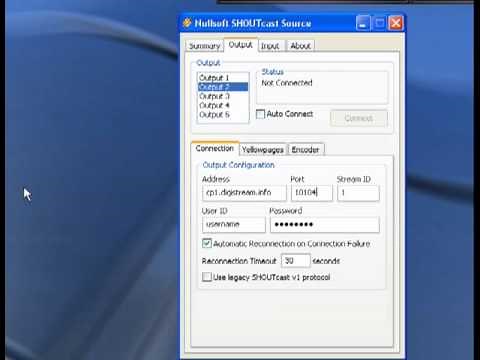Click the Connect button

(359, 118)
